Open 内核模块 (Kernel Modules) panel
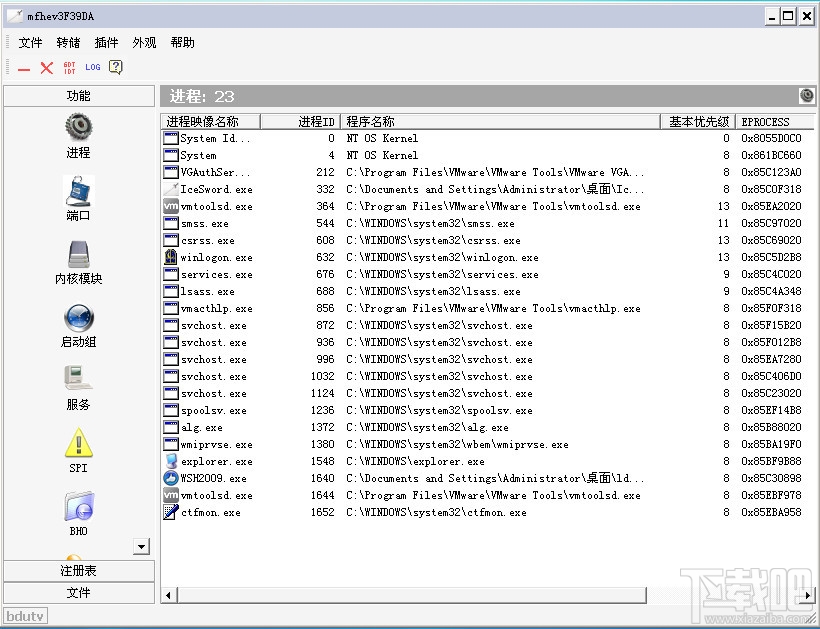The image size is (820, 629). [78, 255]
